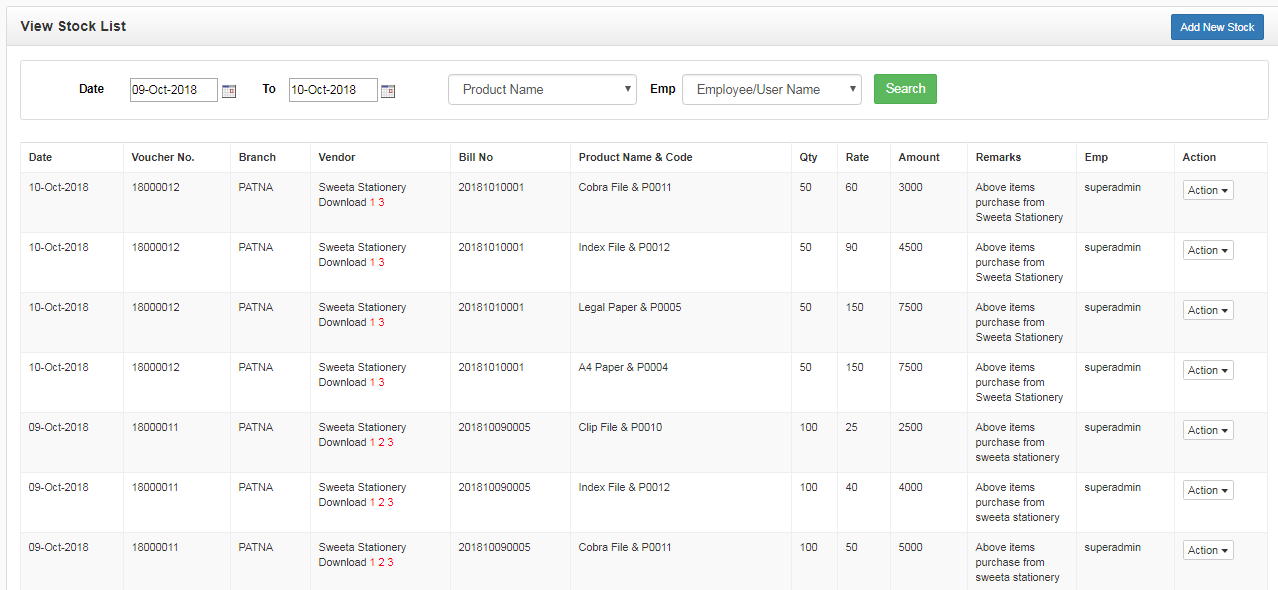Screen dimensions: 1278x590
Task: Click rate 90 in Index File row
Action: click(851, 247)
